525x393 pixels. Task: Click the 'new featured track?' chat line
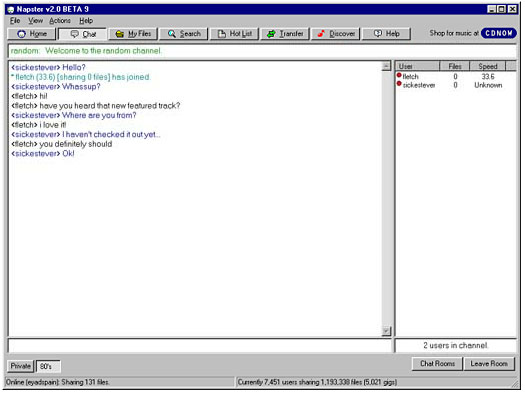pos(96,106)
